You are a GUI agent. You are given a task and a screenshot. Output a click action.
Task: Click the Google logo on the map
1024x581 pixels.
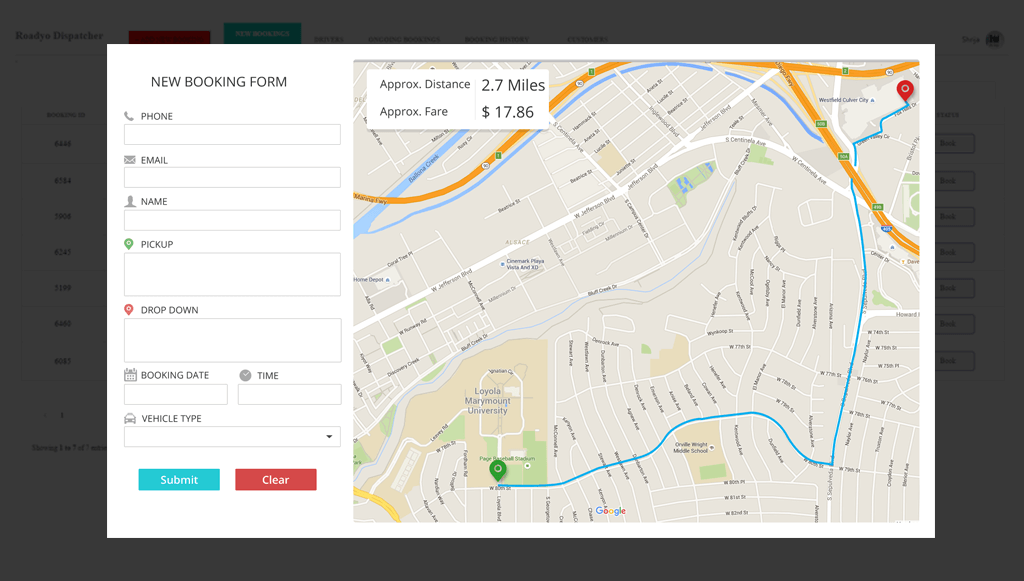[x=611, y=511]
